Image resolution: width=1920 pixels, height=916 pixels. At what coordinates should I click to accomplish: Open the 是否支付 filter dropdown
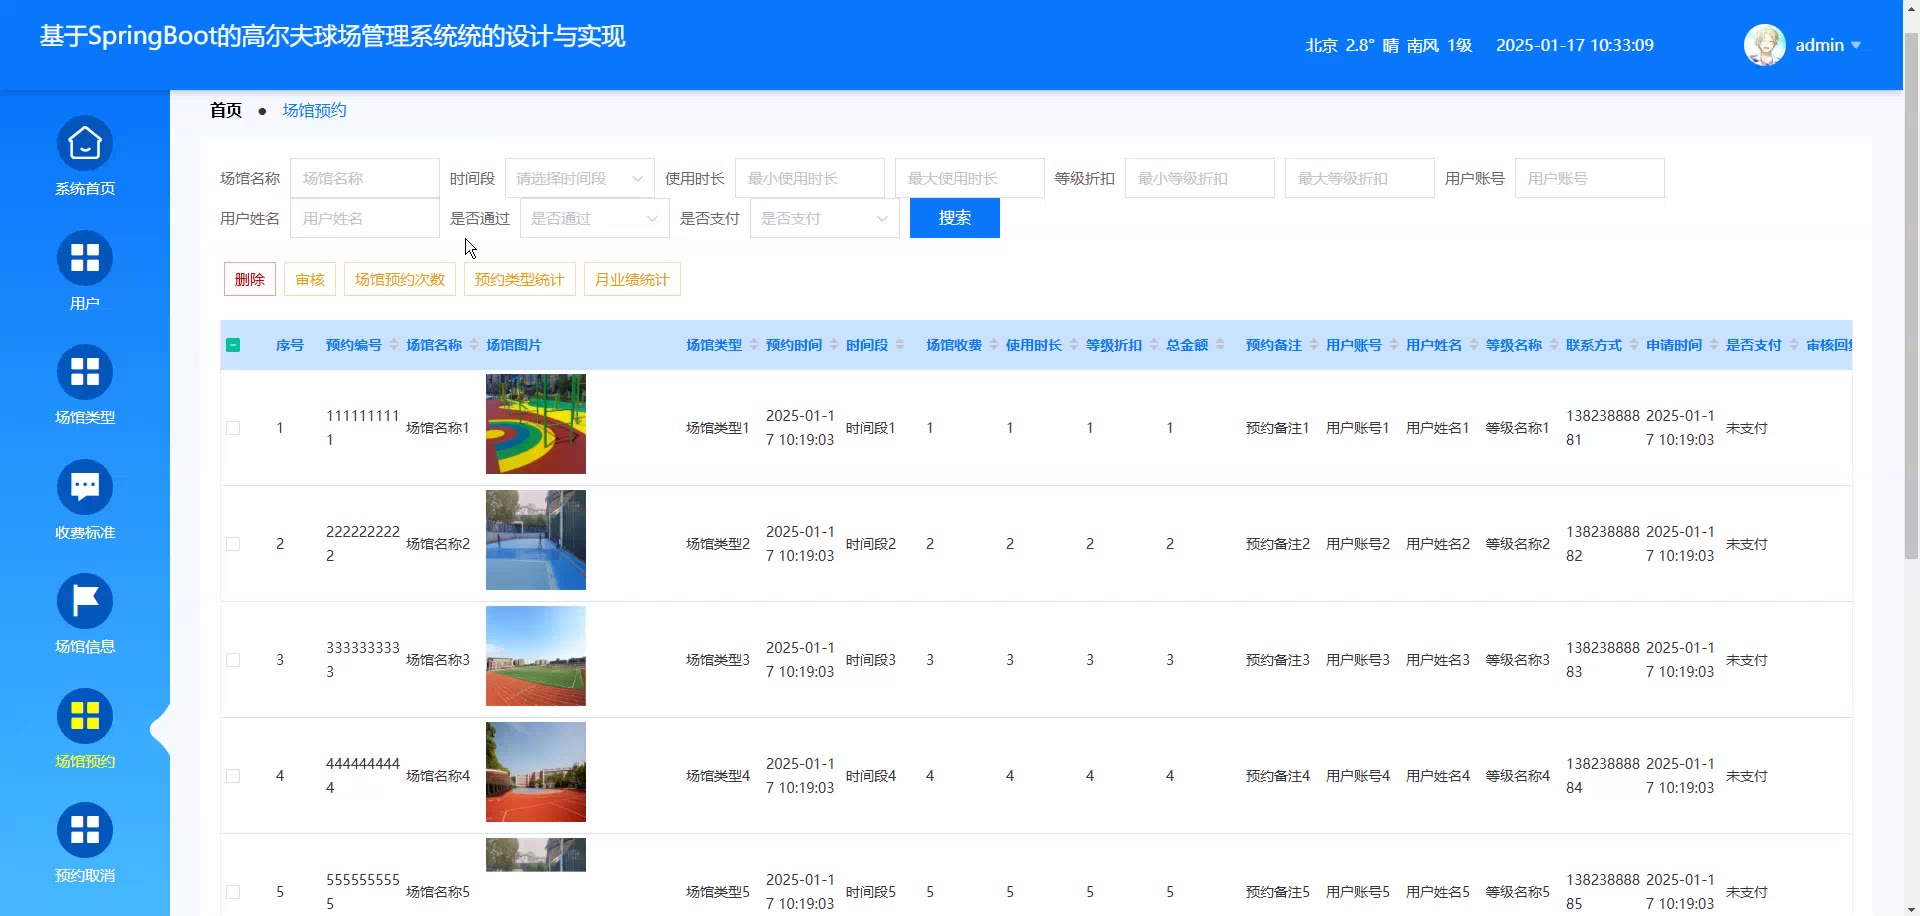[x=824, y=219]
